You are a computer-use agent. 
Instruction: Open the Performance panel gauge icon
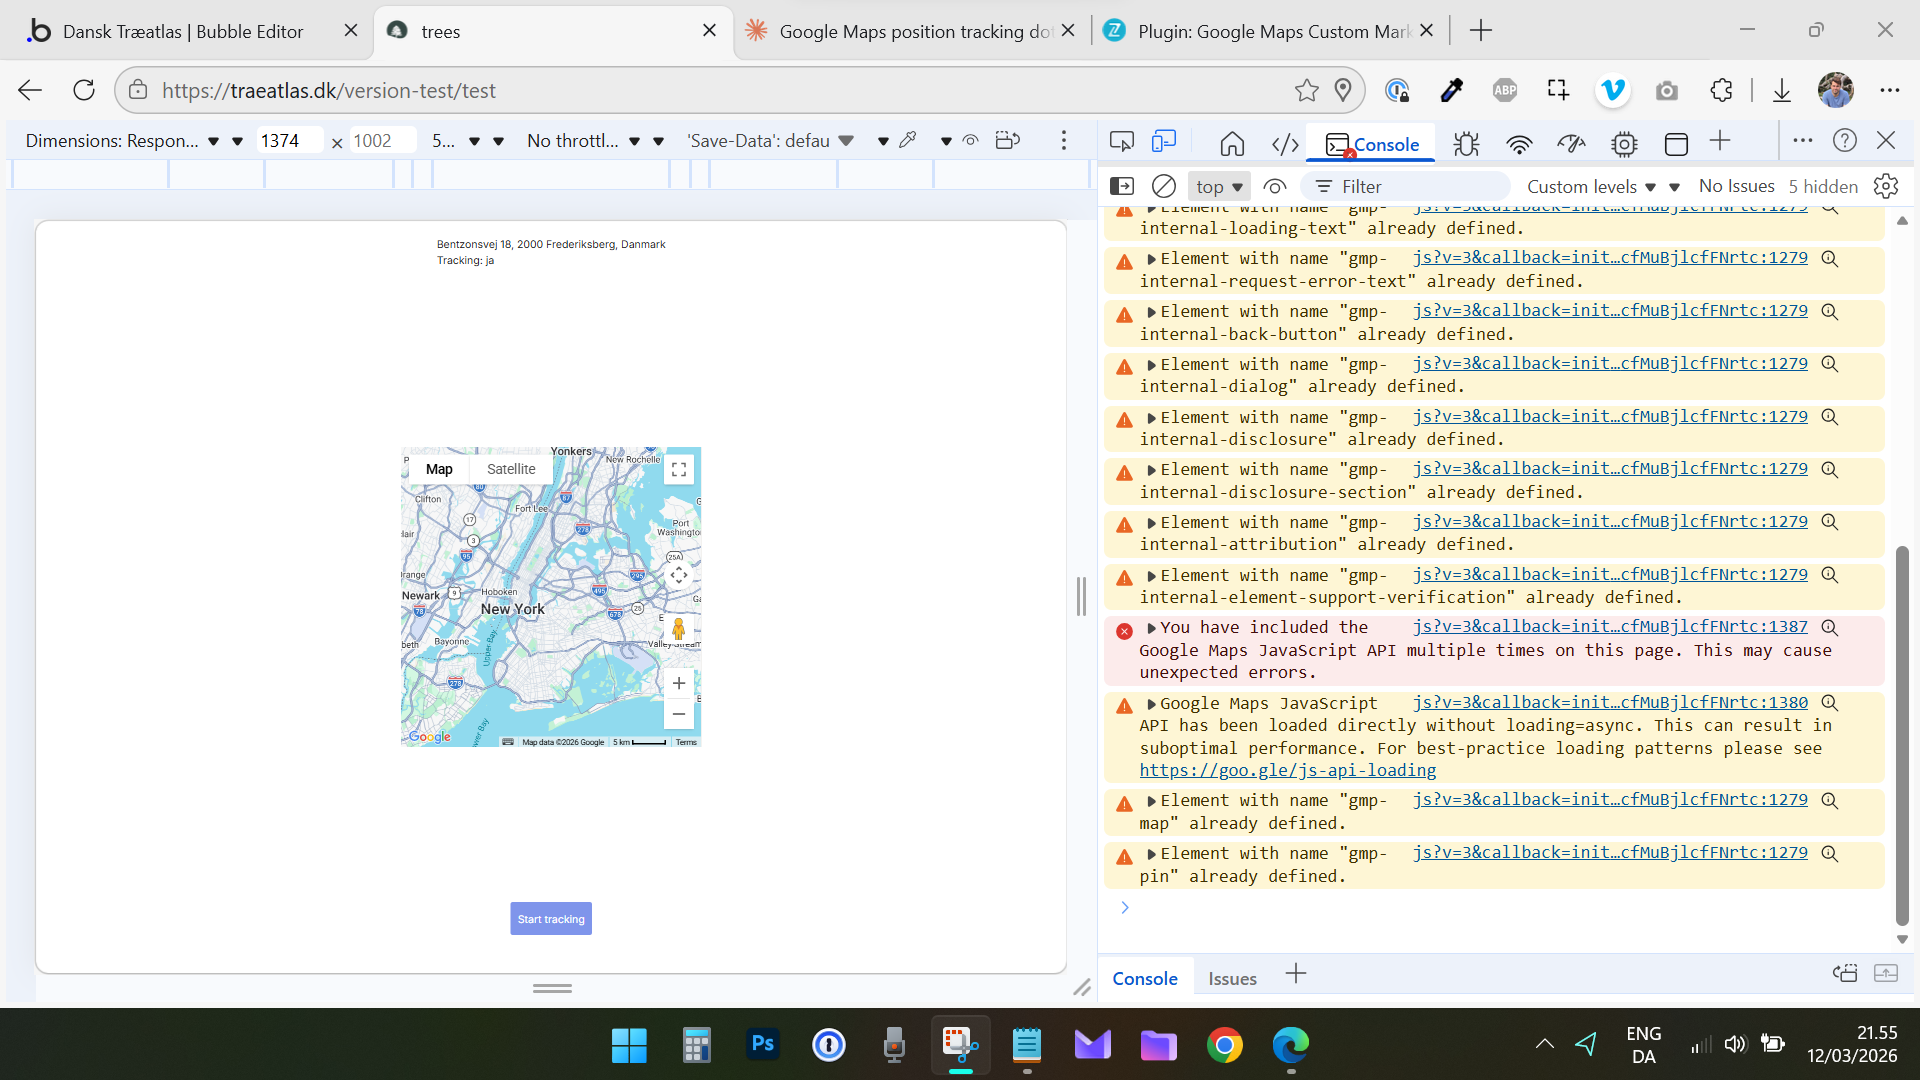[x=1571, y=144]
